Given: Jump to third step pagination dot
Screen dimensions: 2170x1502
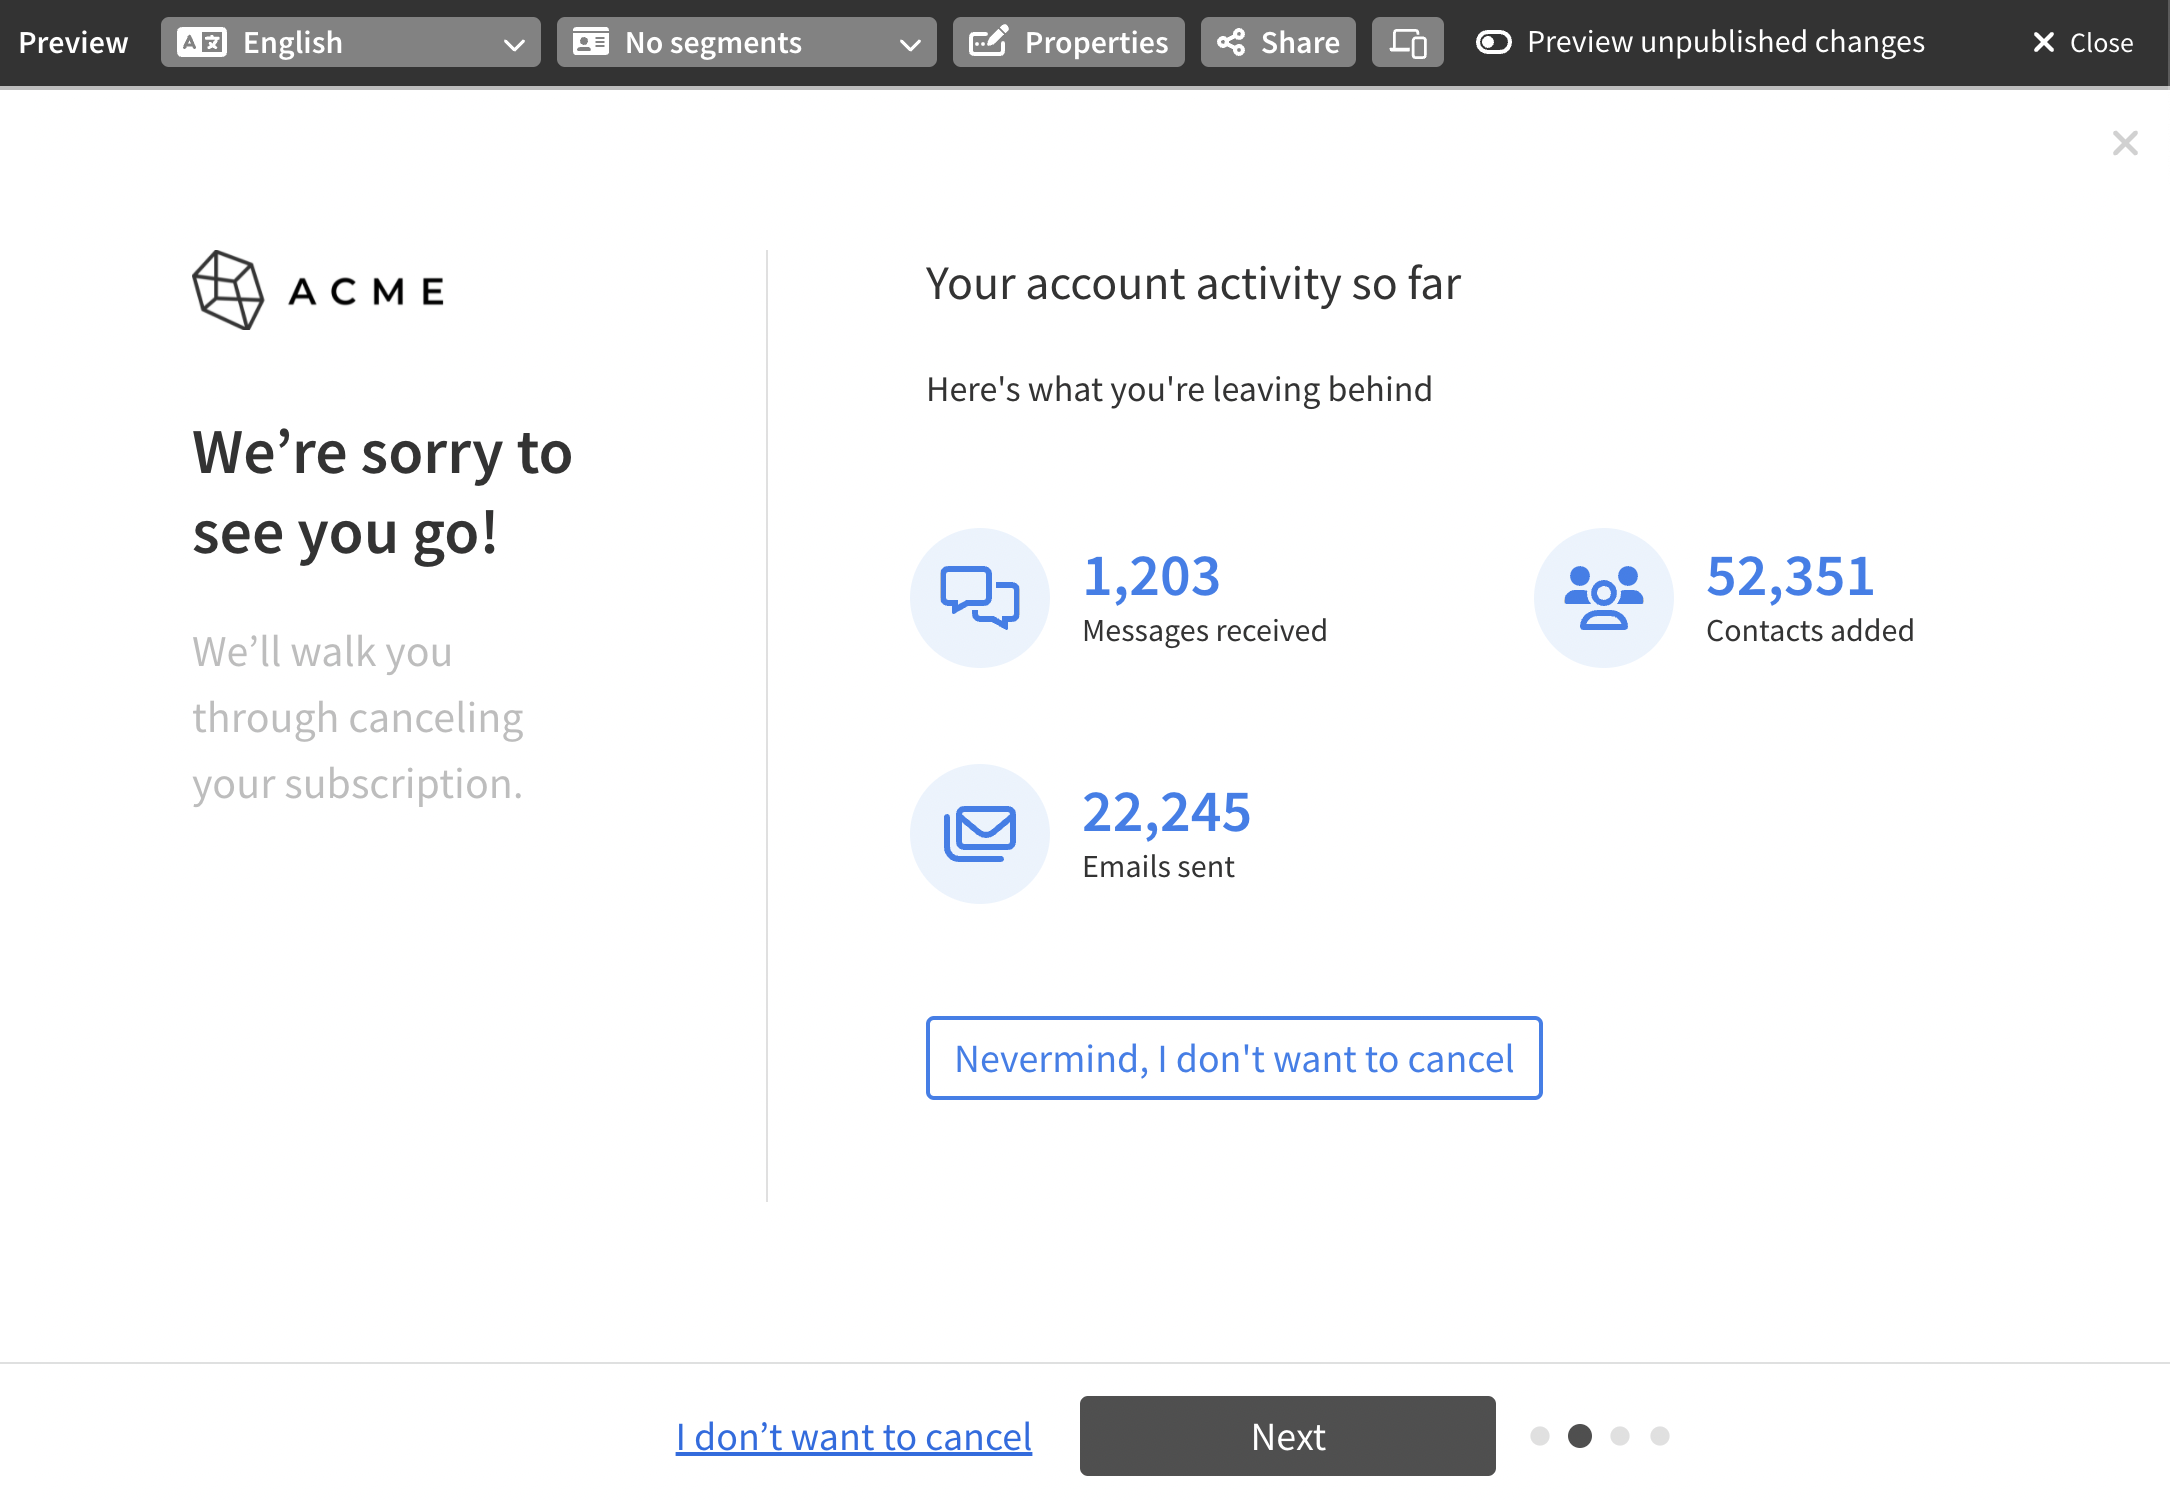Looking at the screenshot, I should point(1620,1436).
